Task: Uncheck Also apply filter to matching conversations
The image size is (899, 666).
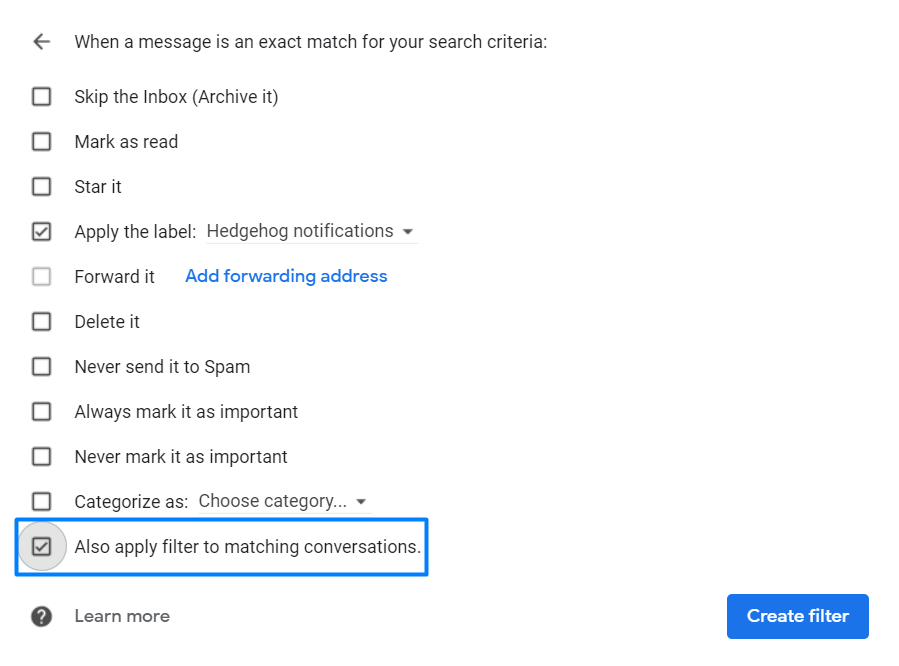Action: tap(41, 547)
